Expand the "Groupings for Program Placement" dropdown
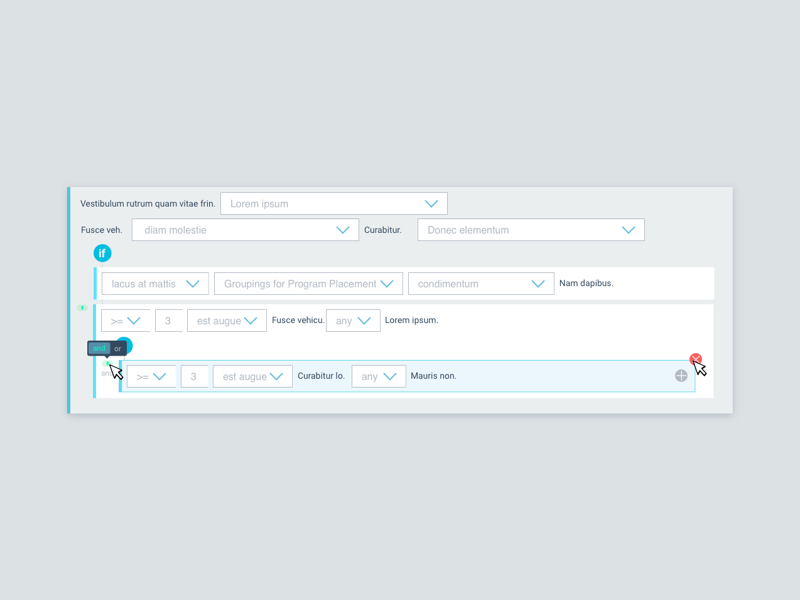This screenshot has width=800, height=600. (x=307, y=283)
